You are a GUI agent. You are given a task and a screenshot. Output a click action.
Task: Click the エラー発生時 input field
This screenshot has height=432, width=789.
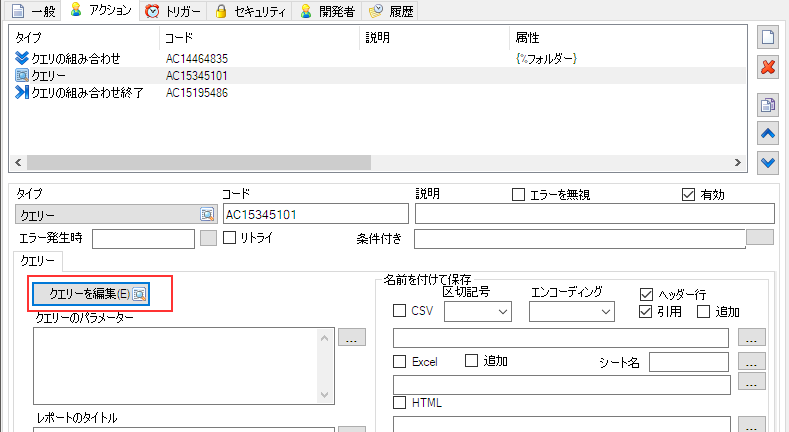point(143,239)
